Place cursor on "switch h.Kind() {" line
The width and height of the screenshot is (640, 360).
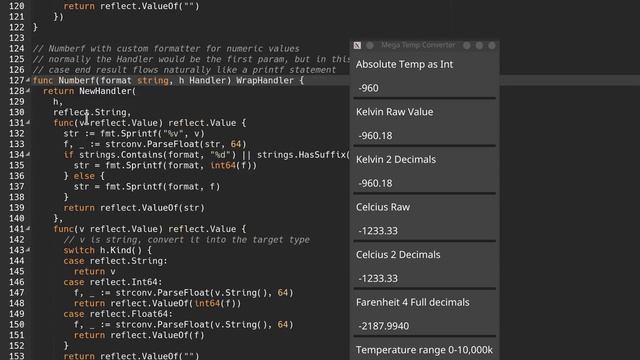click(x=107, y=250)
